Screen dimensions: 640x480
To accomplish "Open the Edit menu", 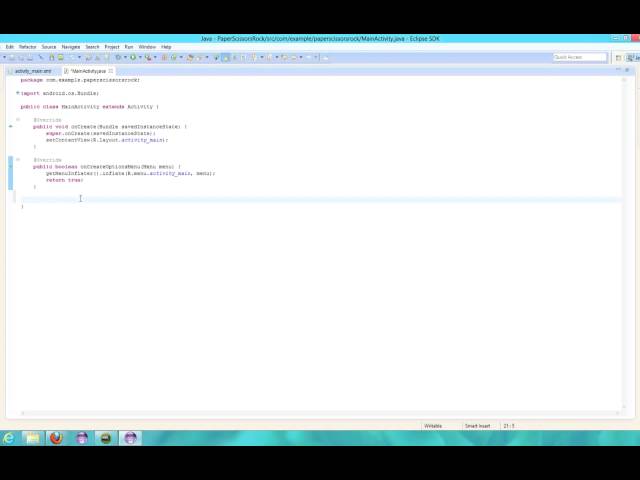I will click(x=10, y=47).
